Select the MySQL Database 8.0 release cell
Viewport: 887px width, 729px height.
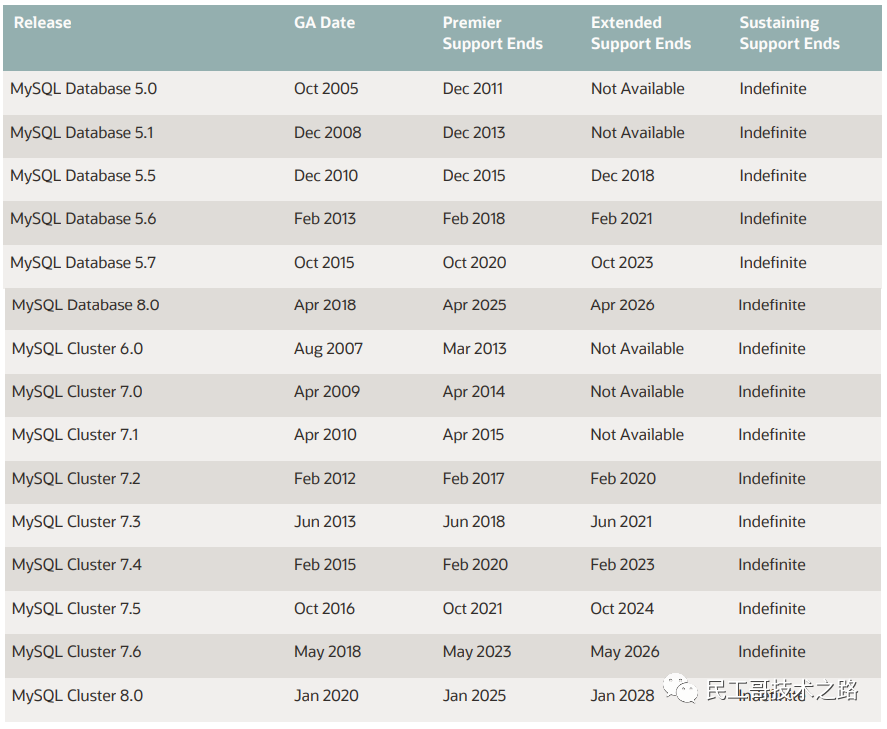click(85, 305)
